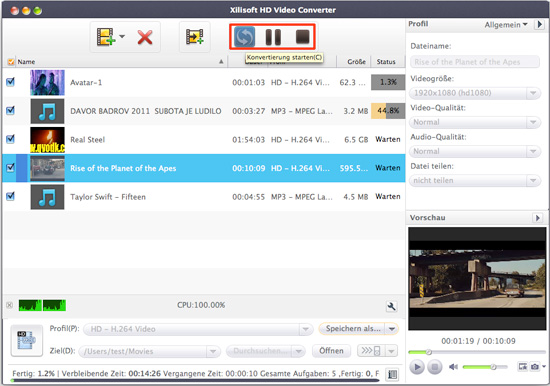This screenshot has height=386, width=550.
Task: Select the Real Steel row name
Action: pyautogui.click(x=88, y=140)
